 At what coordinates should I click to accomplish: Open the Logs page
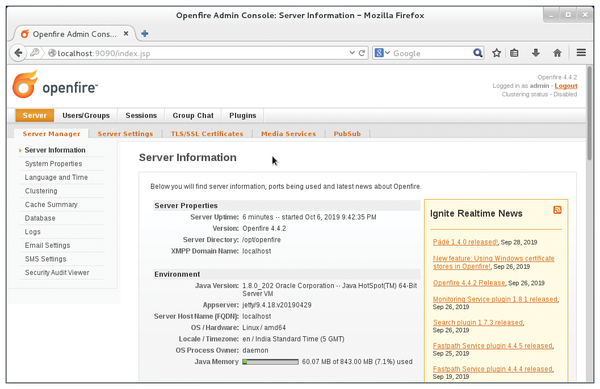pyautogui.click(x=33, y=232)
